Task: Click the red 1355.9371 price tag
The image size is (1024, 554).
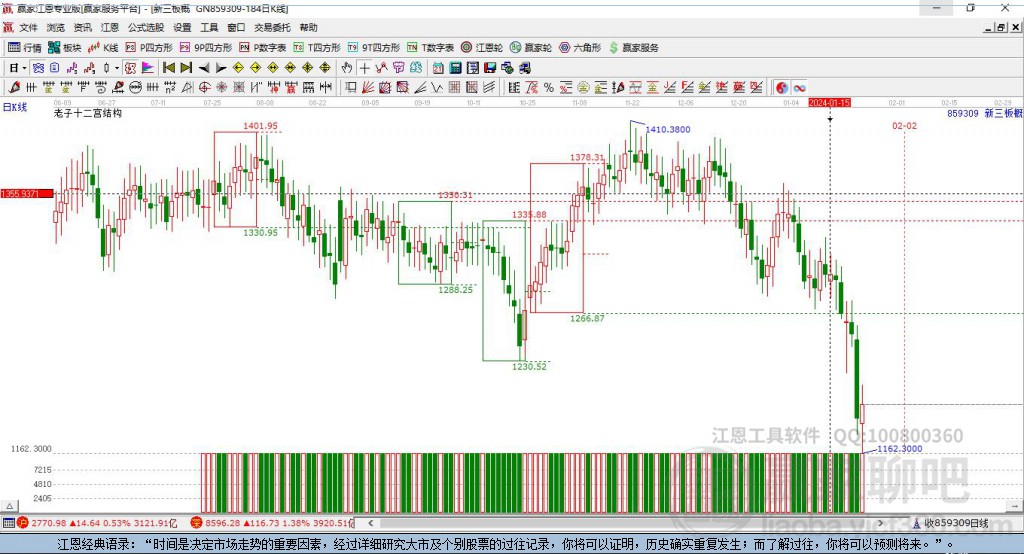Action: (x=27, y=194)
